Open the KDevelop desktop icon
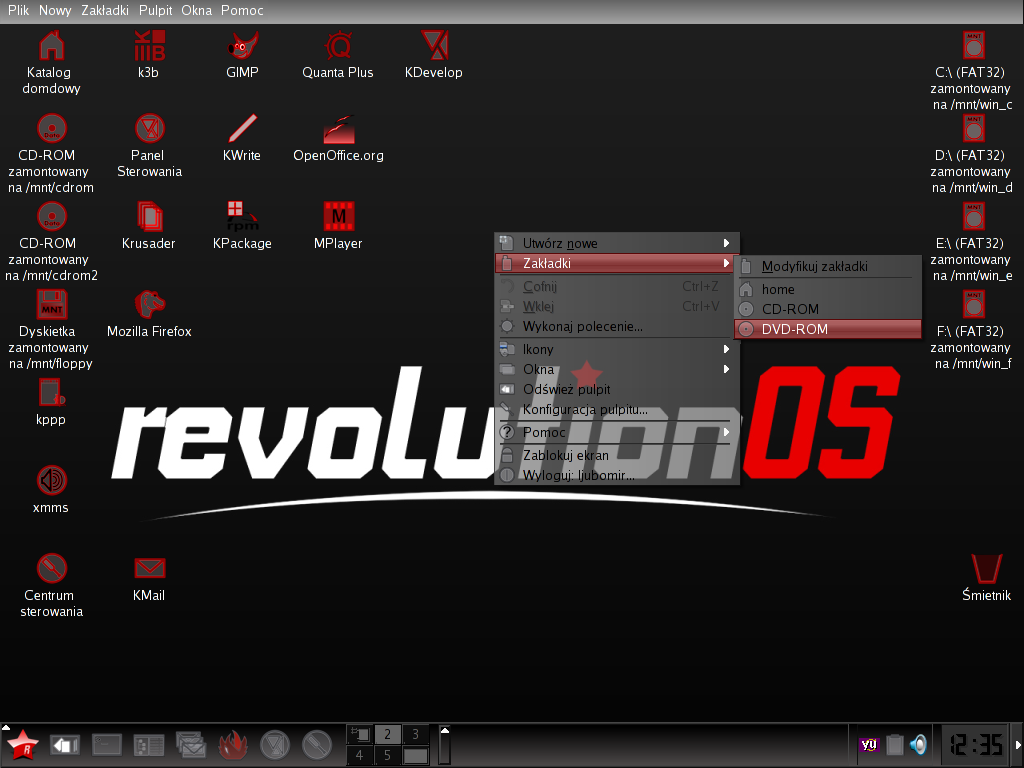The width and height of the screenshot is (1024, 768). click(434, 46)
